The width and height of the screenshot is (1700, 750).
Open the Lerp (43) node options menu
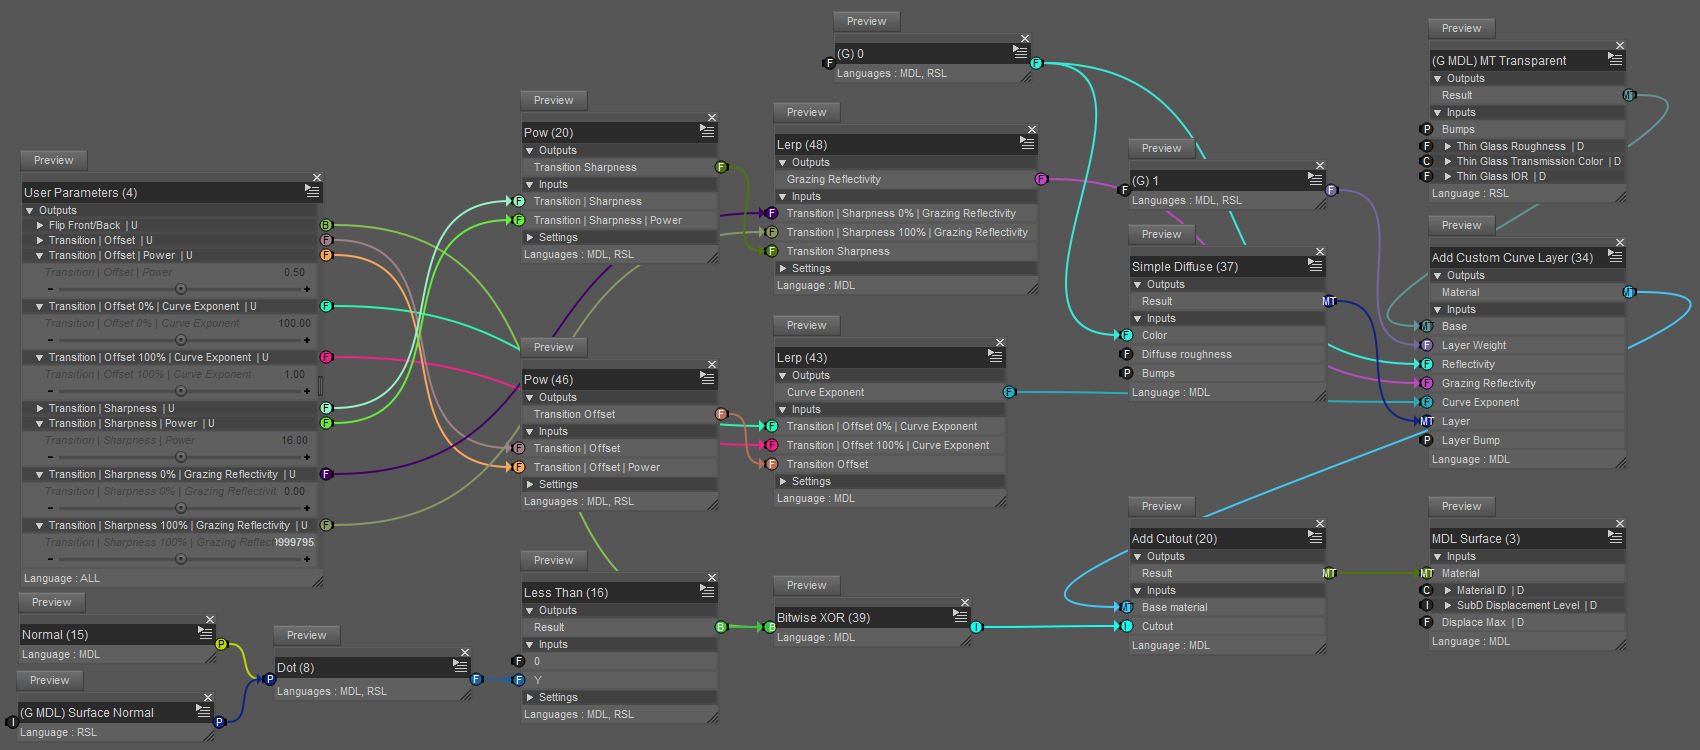[995, 355]
